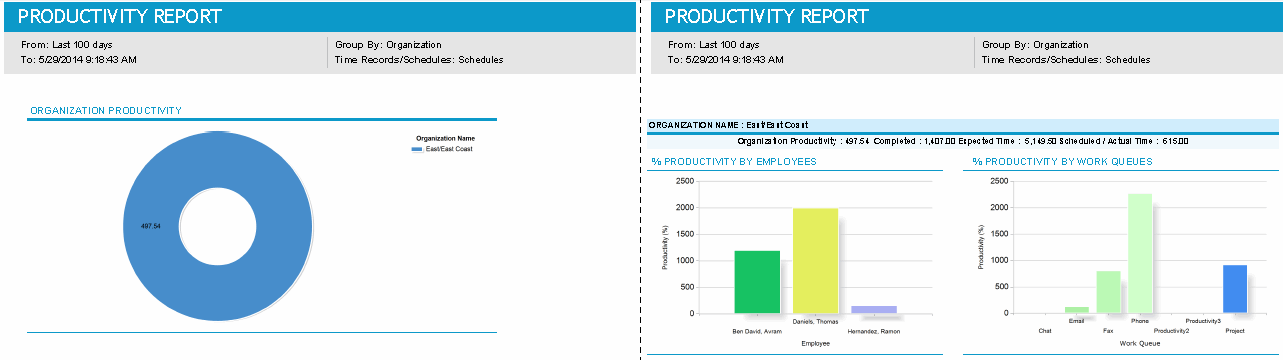Viewport: 1283px width, 360px height.
Task: Click Time Records/Schedules text on donut page
Action: coord(419,60)
